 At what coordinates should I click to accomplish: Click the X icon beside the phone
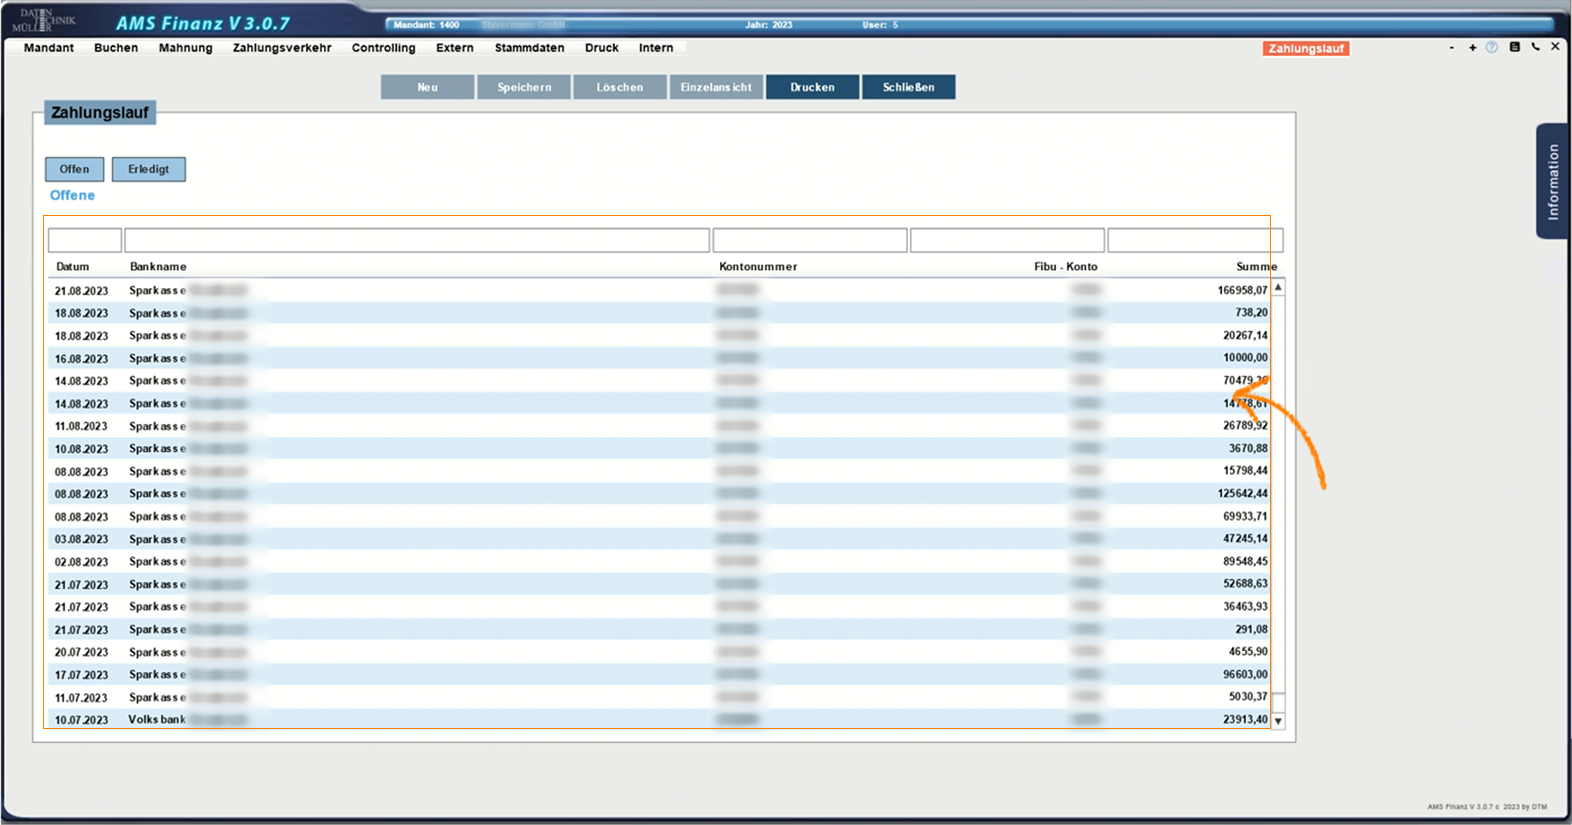[1555, 47]
